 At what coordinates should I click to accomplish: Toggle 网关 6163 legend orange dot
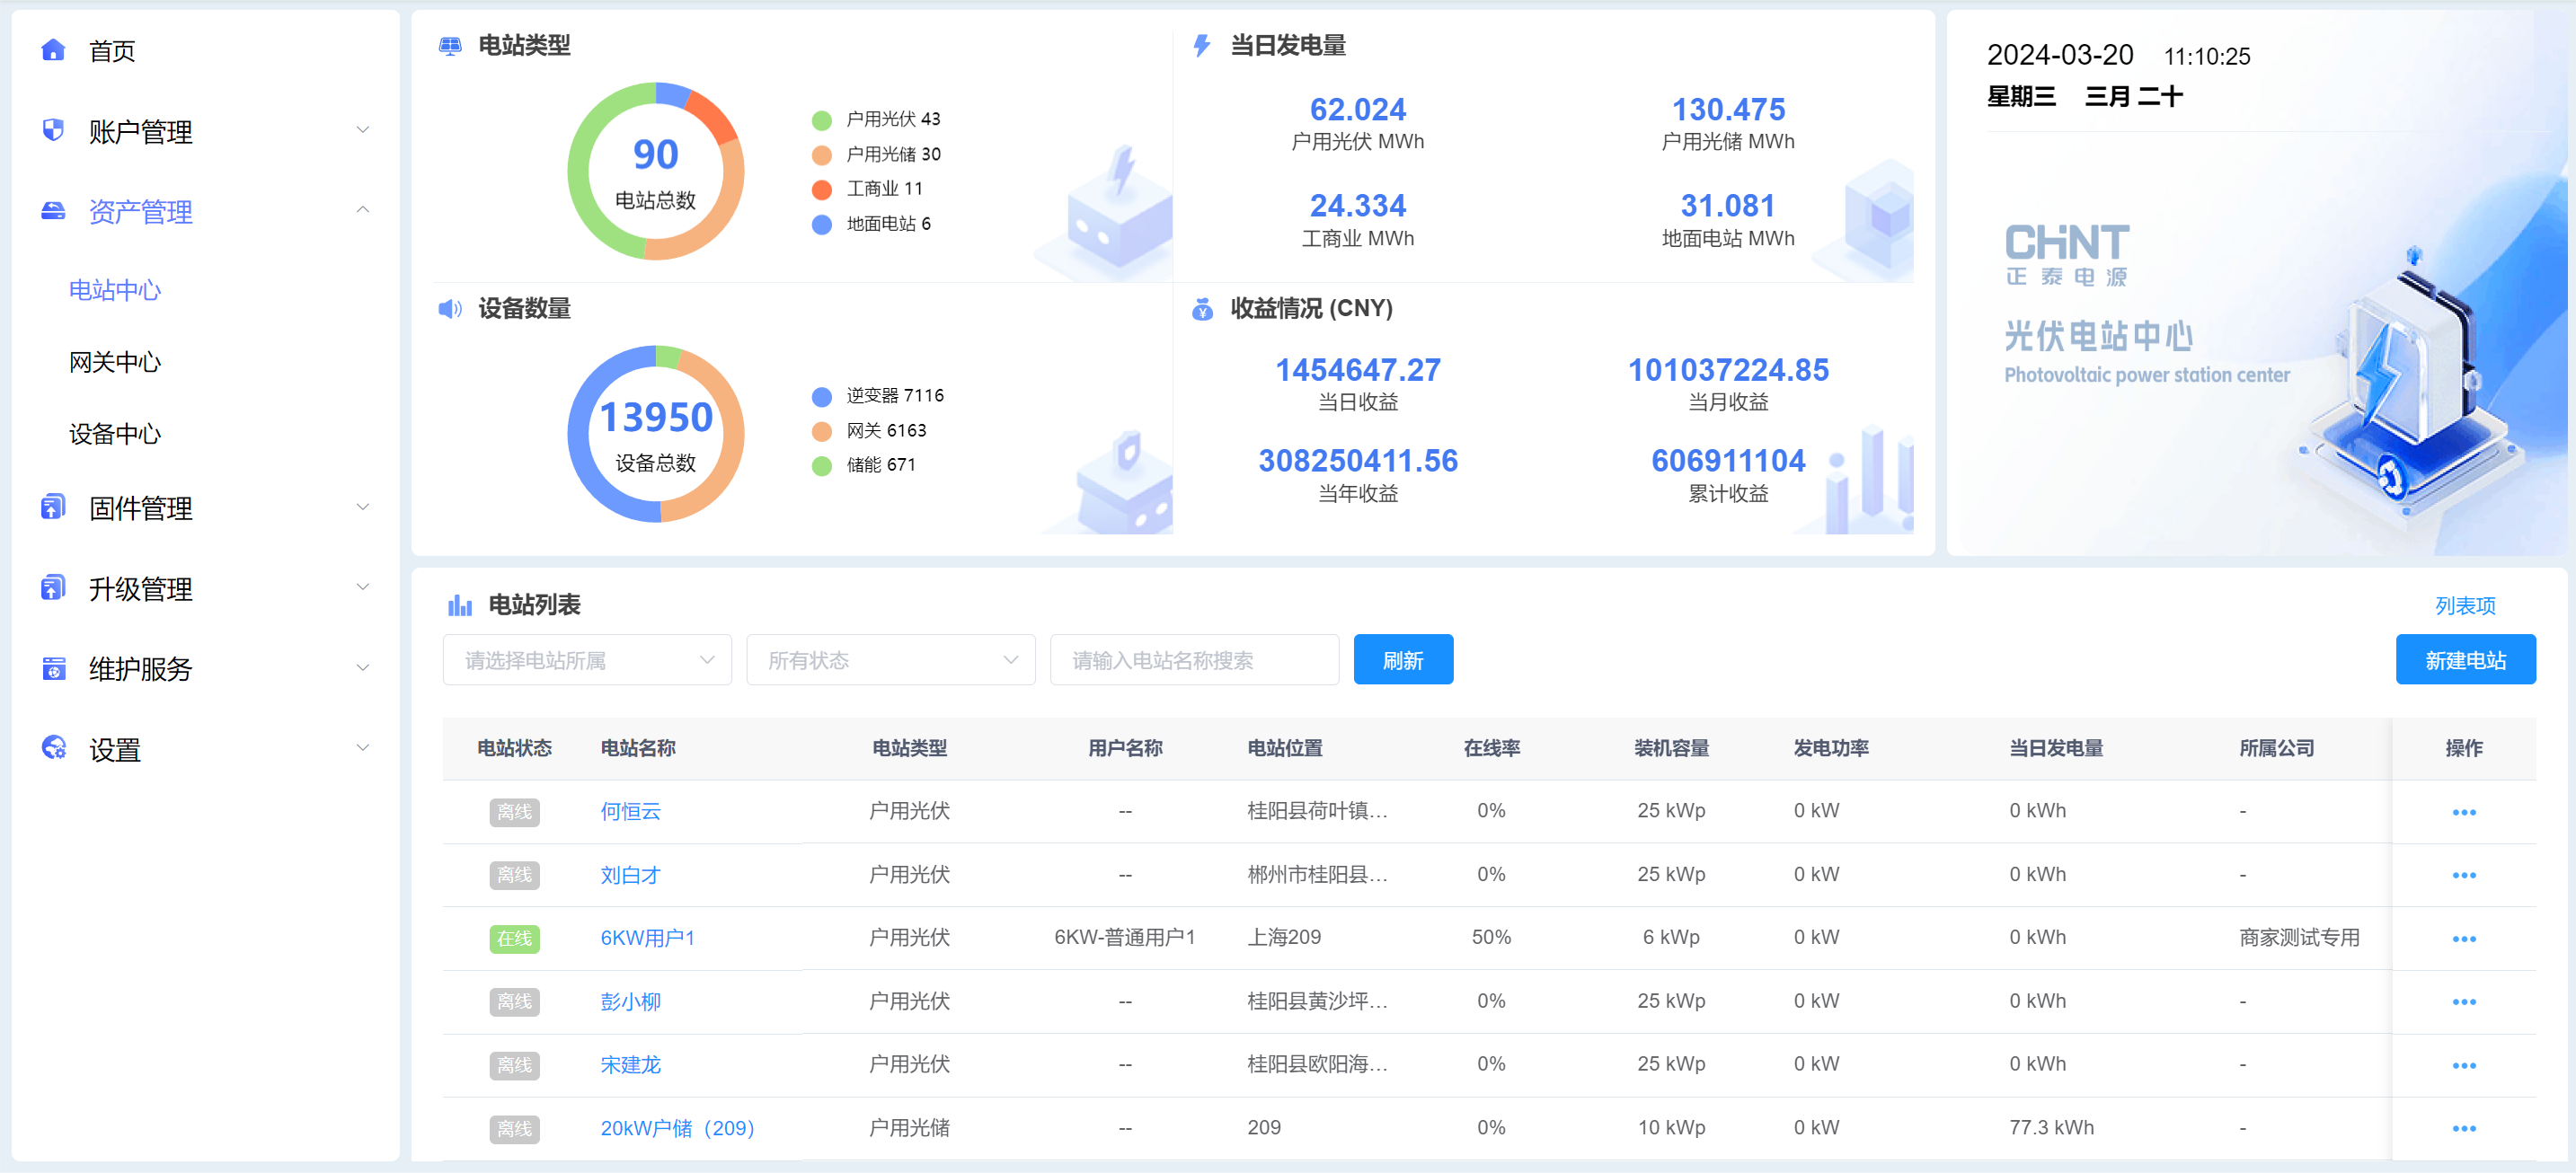[x=822, y=431]
